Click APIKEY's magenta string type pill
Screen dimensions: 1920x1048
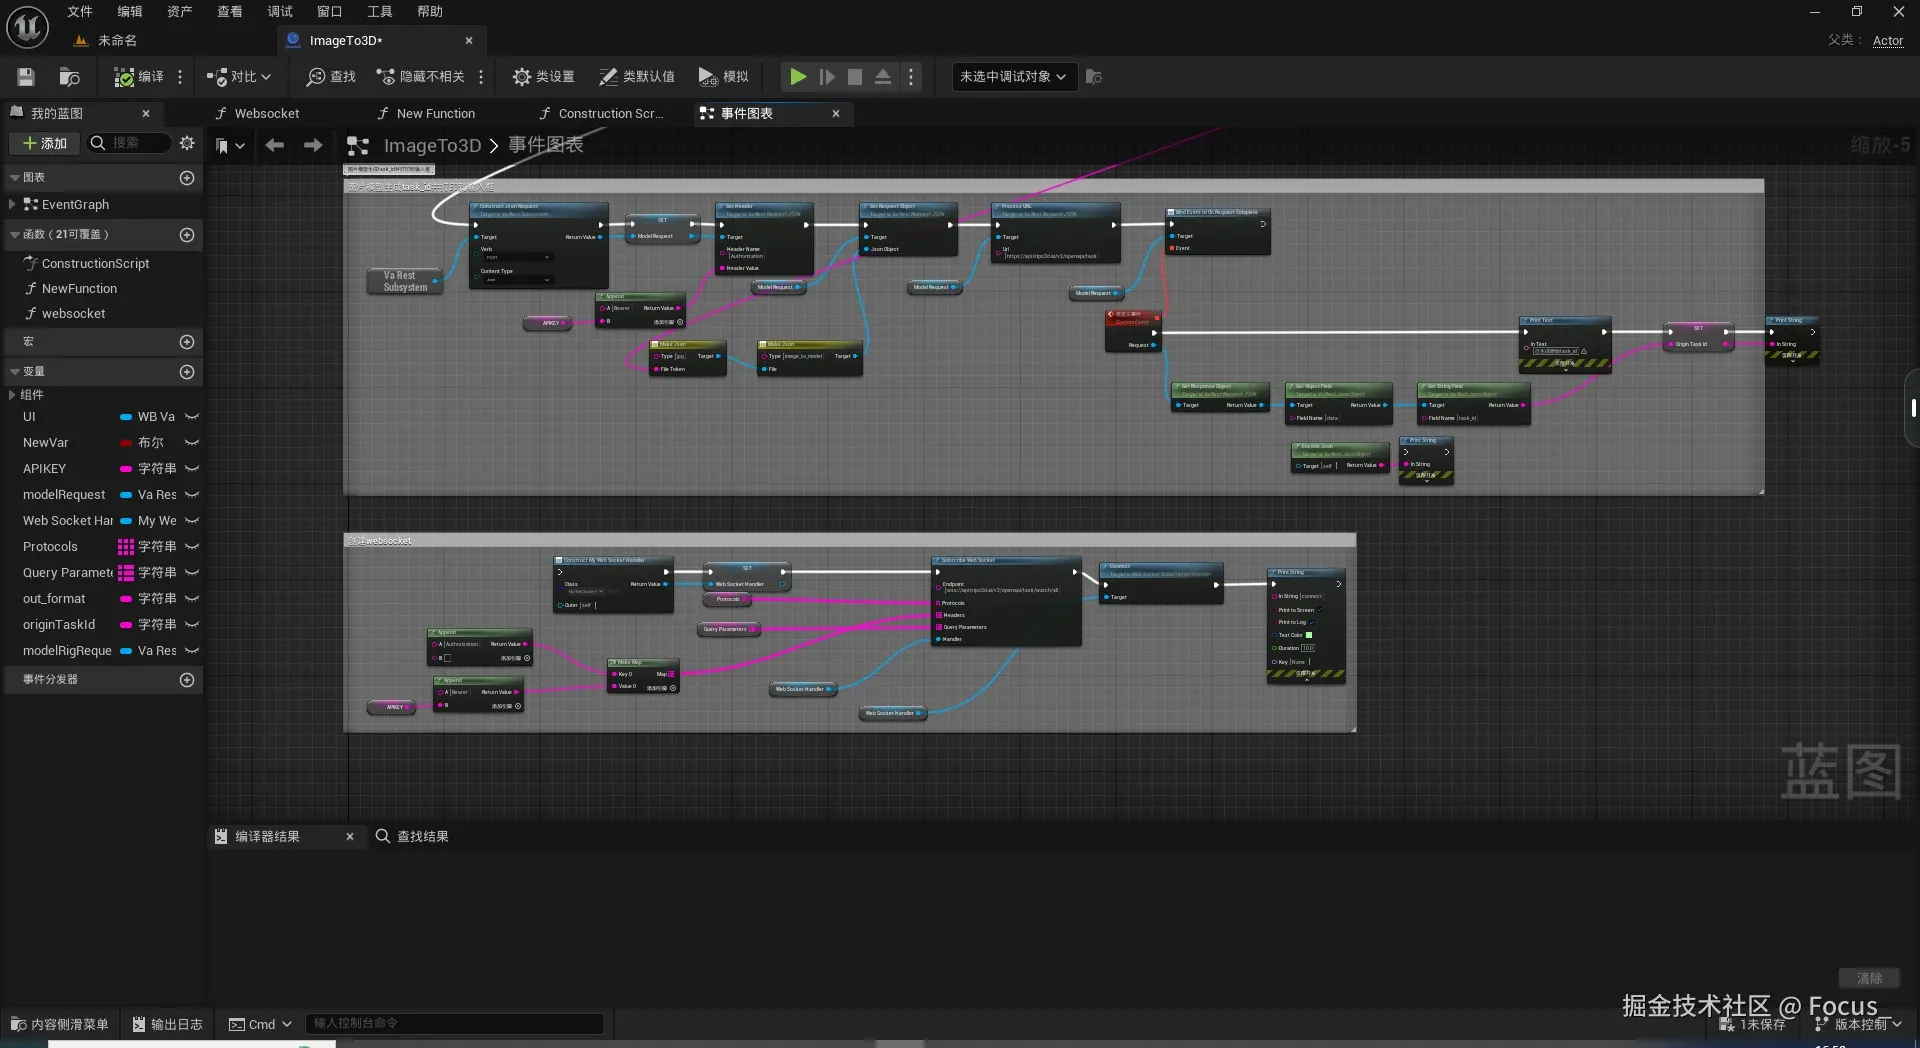tap(126, 469)
